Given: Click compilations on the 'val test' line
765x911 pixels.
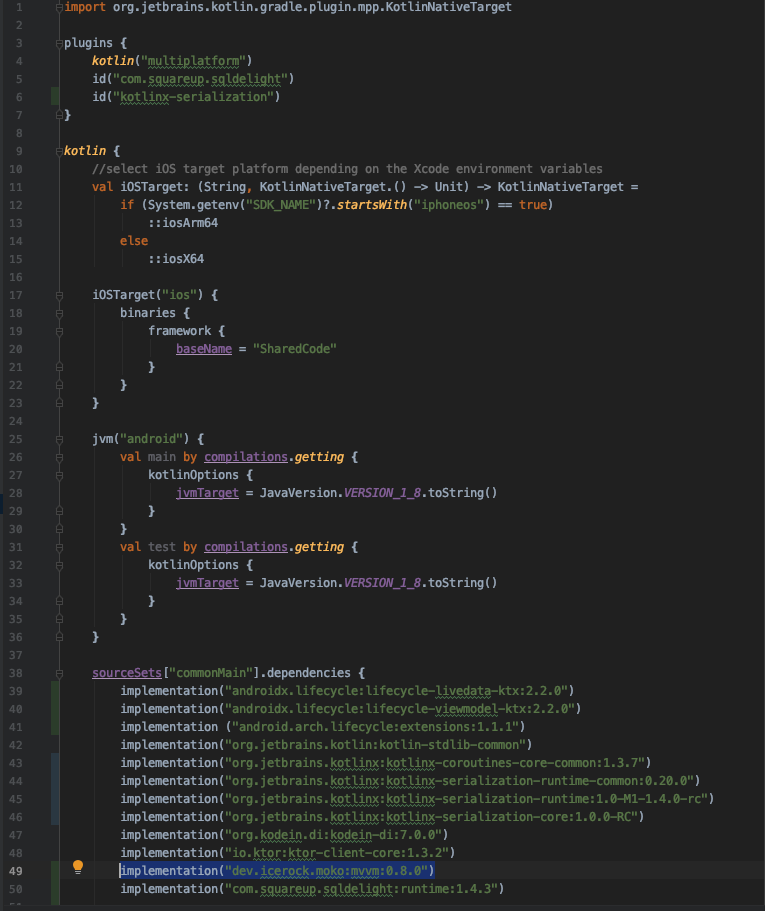Looking at the screenshot, I should pyautogui.click(x=246, y=547).
